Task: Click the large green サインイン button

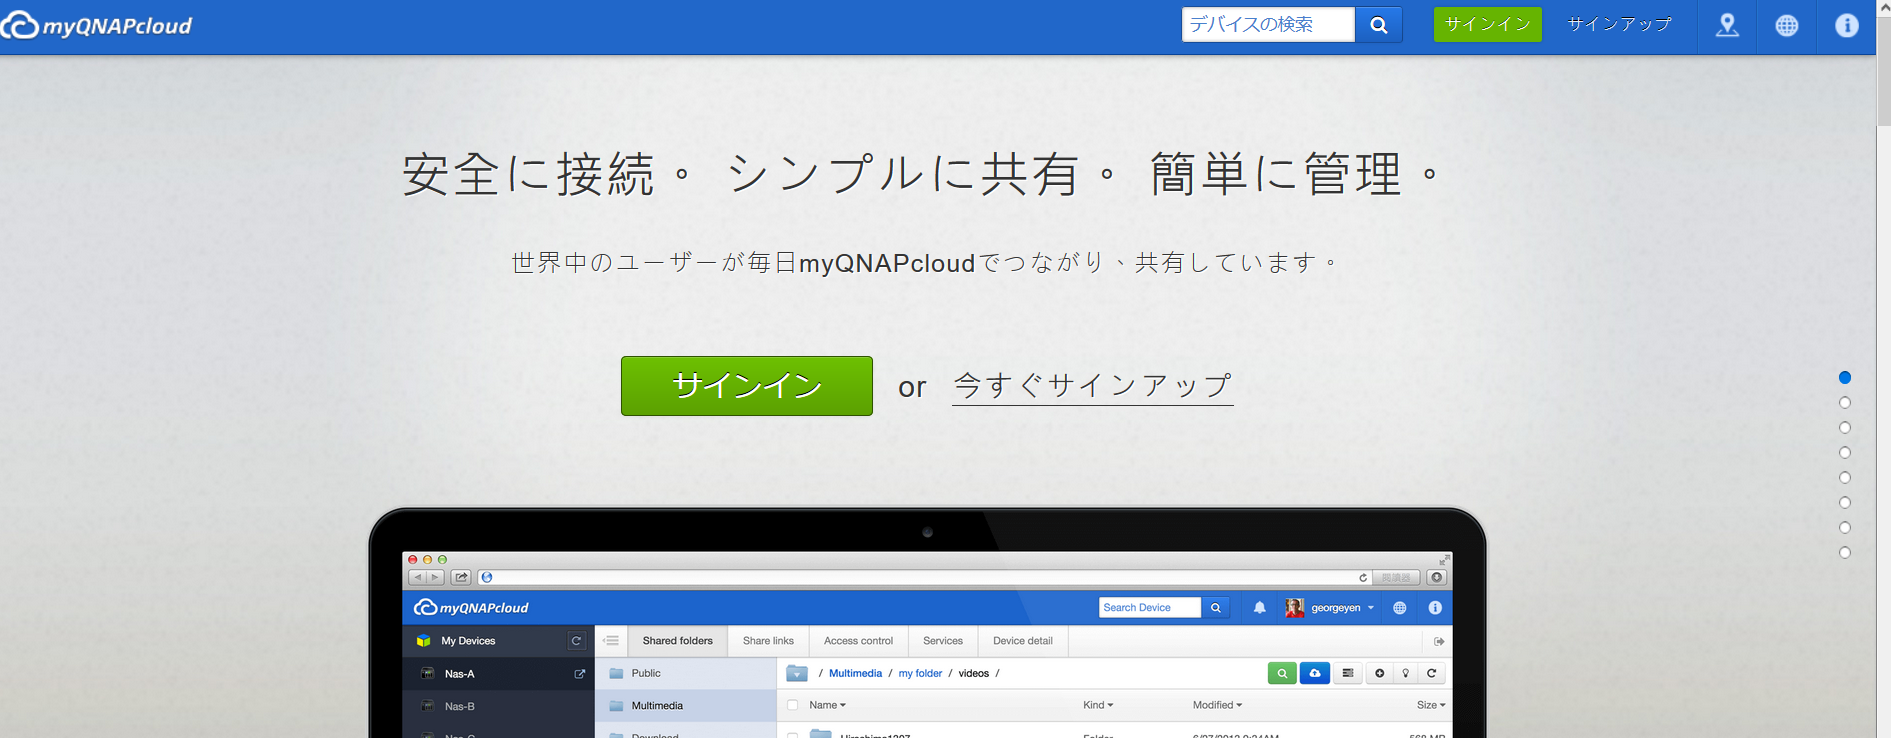Action: 747,386
